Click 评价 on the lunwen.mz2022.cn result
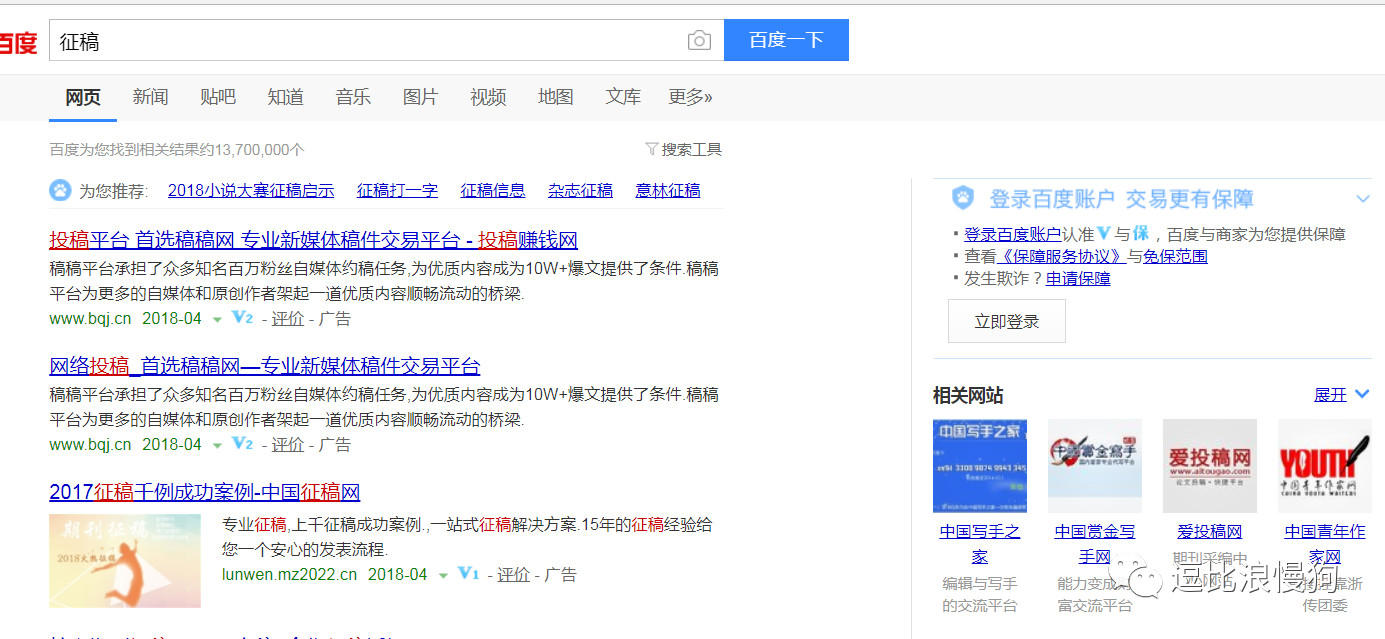This screenshot has width=1385, height=639. [514, 575]
